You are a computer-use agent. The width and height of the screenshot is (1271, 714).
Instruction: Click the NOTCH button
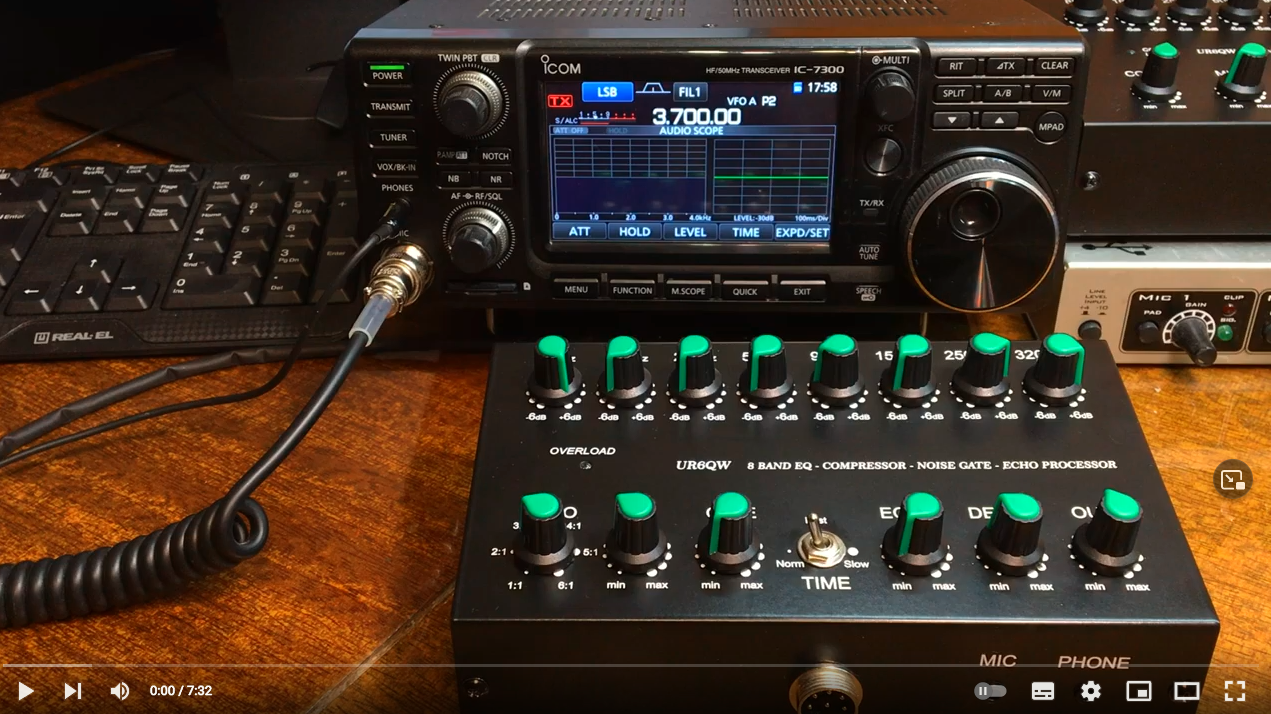(495, 156)
